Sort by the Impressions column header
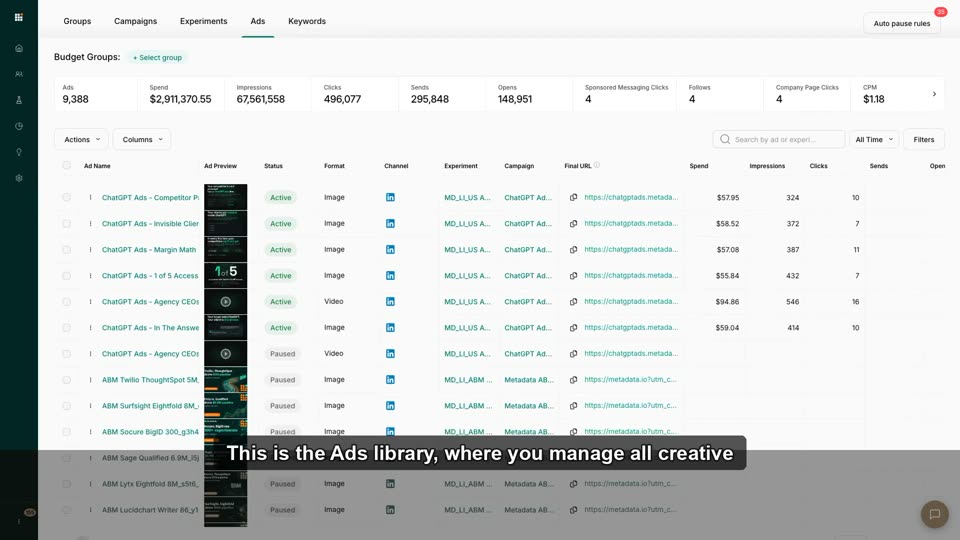The image size is (960, 540). click(767, 166)
